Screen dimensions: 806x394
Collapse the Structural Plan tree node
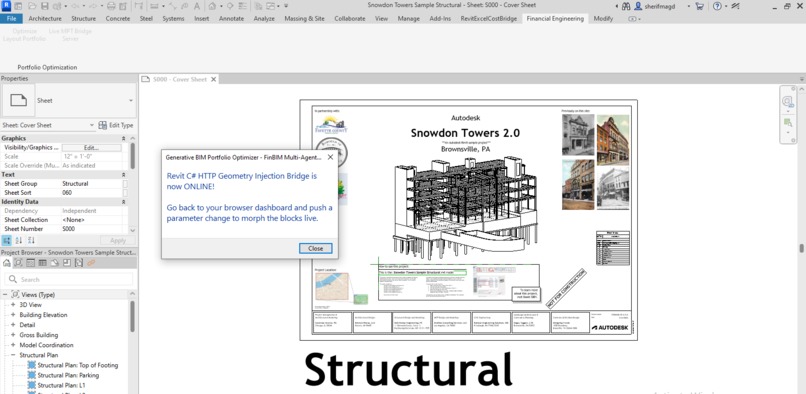click(13, 355)
